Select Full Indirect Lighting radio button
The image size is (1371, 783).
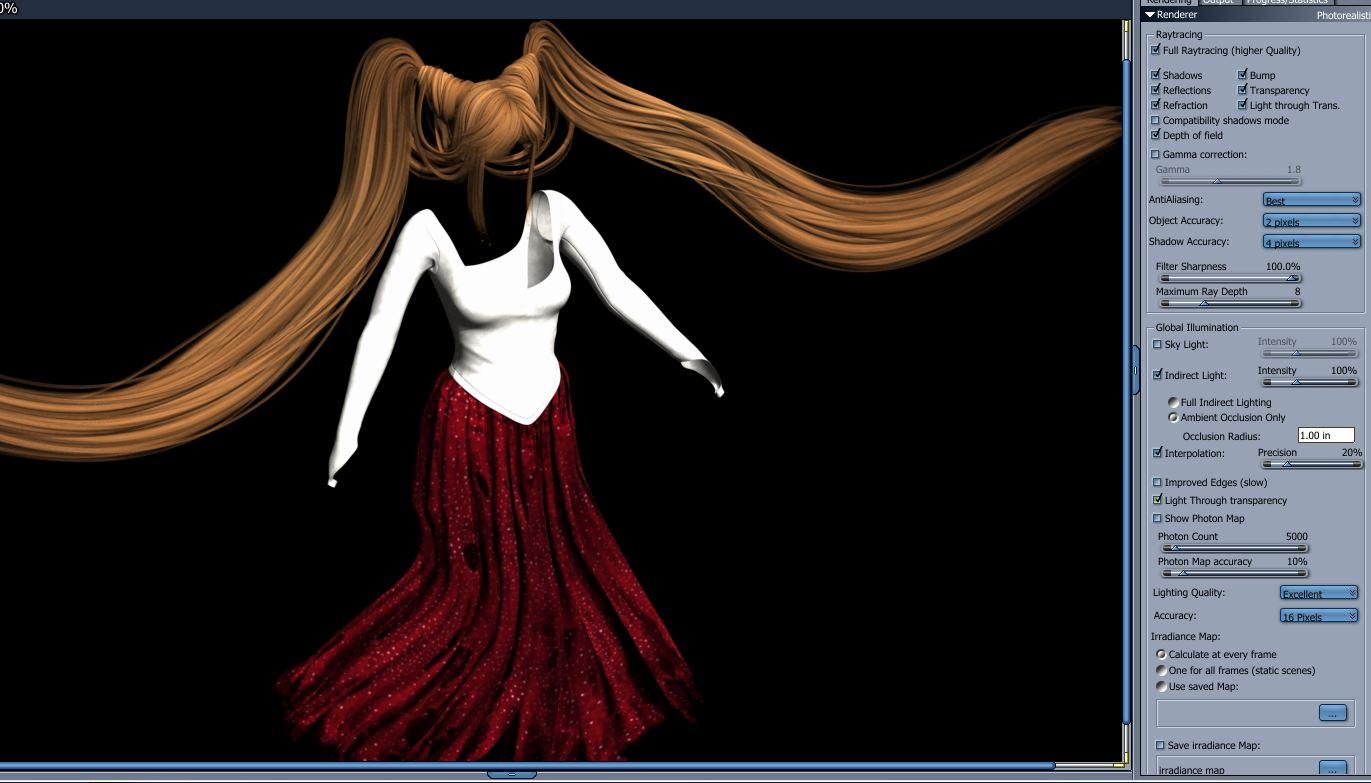(1173, 402)
